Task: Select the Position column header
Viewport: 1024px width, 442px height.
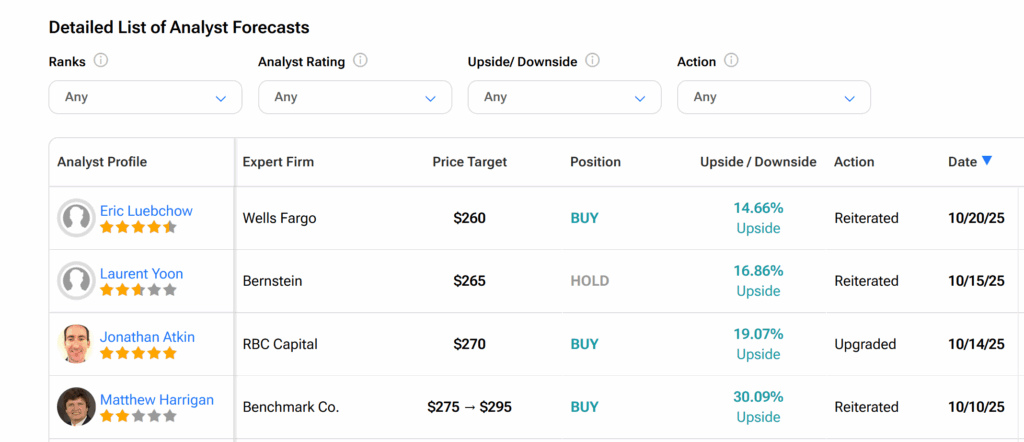Action: pyautogui.click(x=595, y=162)
